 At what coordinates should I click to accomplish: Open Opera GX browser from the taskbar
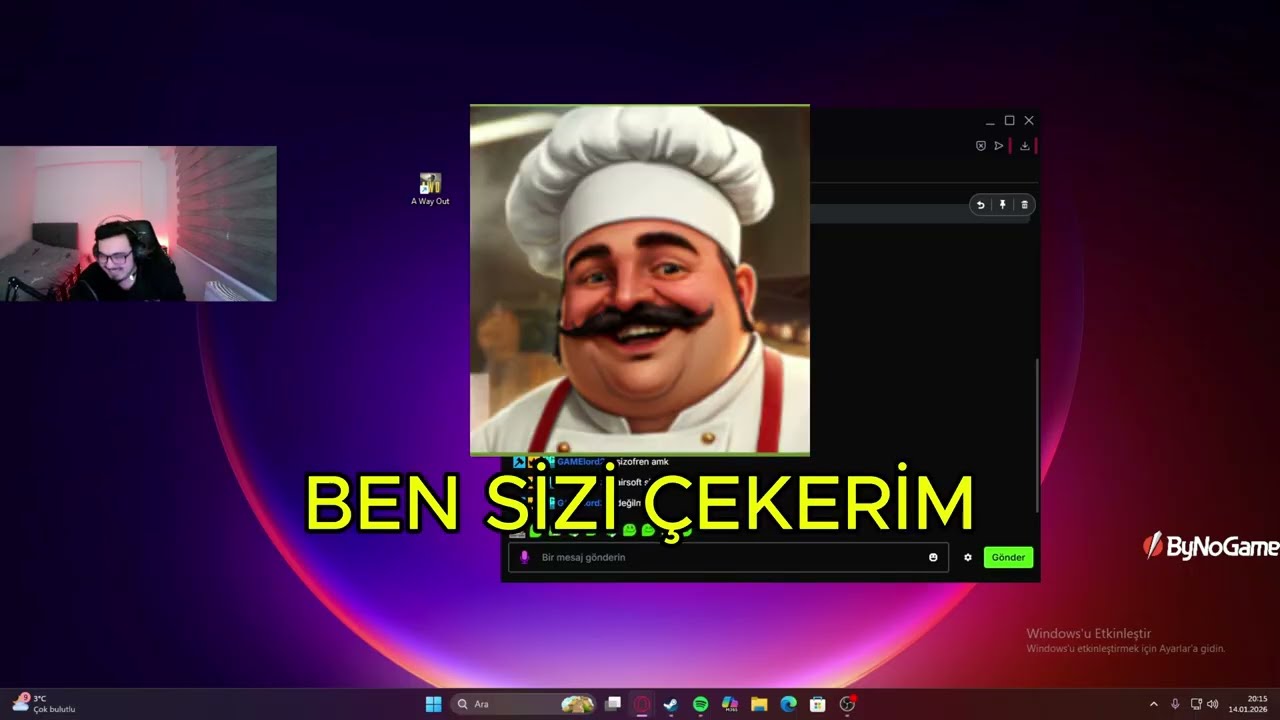(x=642, y=704)
